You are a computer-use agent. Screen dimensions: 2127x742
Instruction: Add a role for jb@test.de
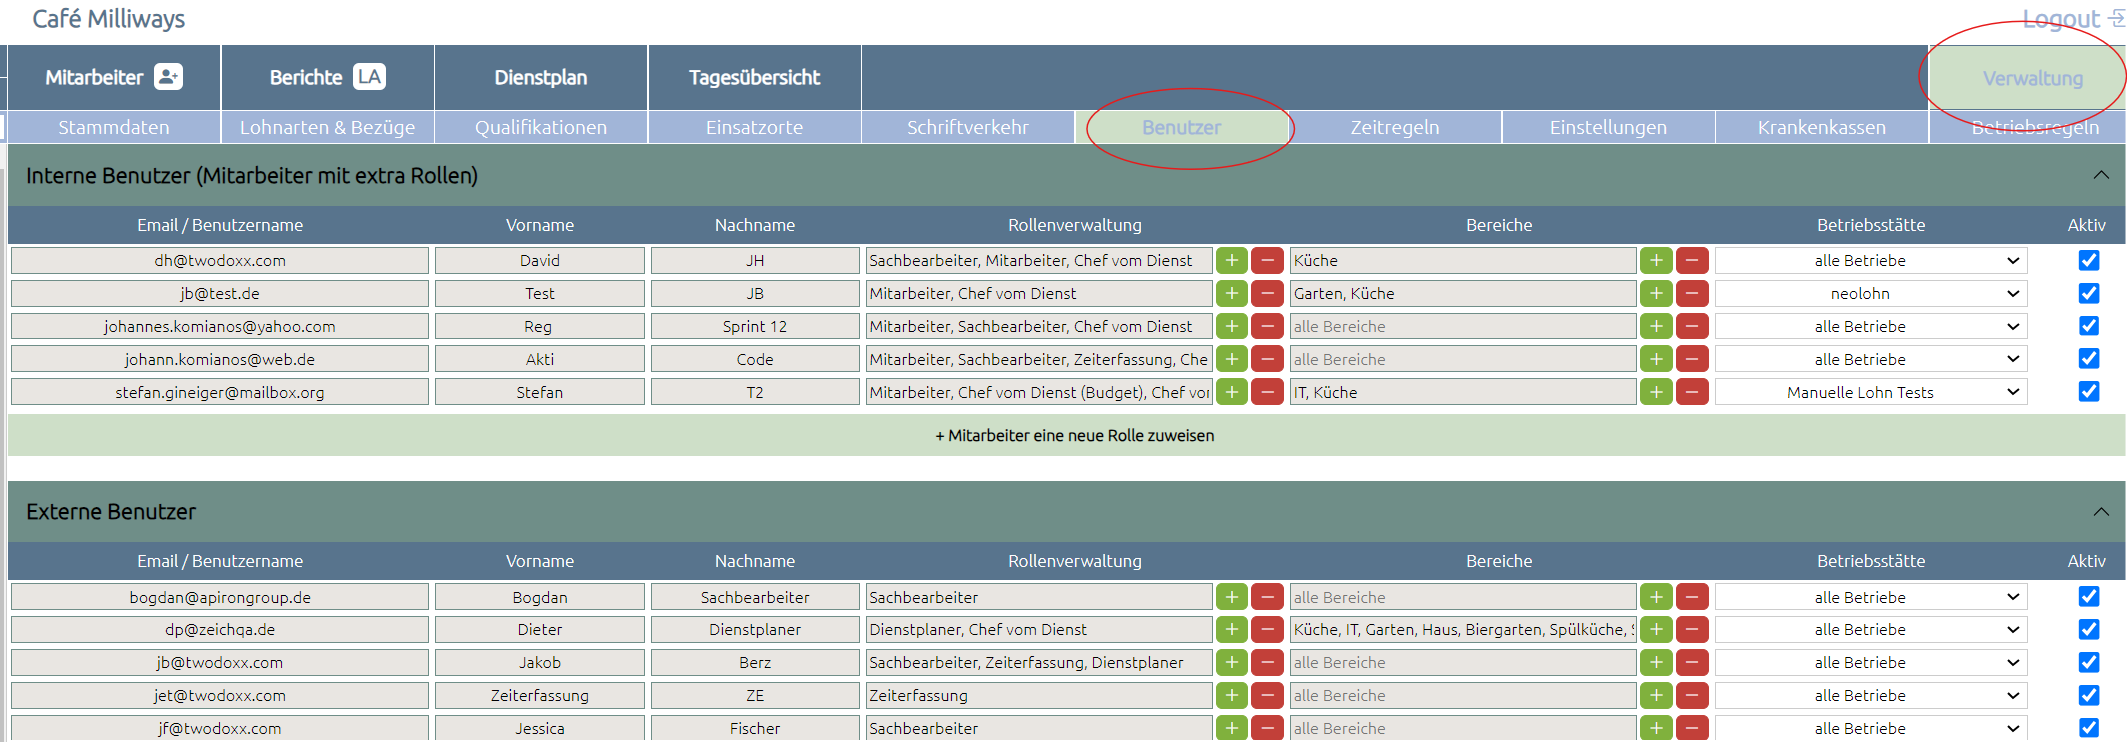1232,293
